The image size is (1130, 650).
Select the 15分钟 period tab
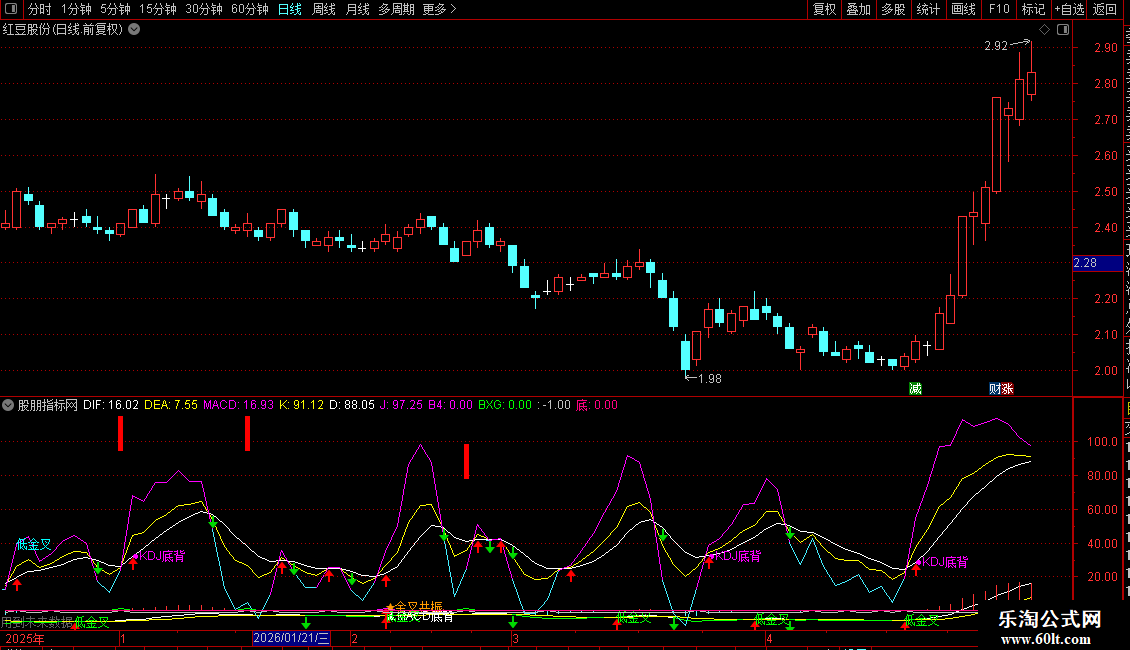(x=158, y=9)
